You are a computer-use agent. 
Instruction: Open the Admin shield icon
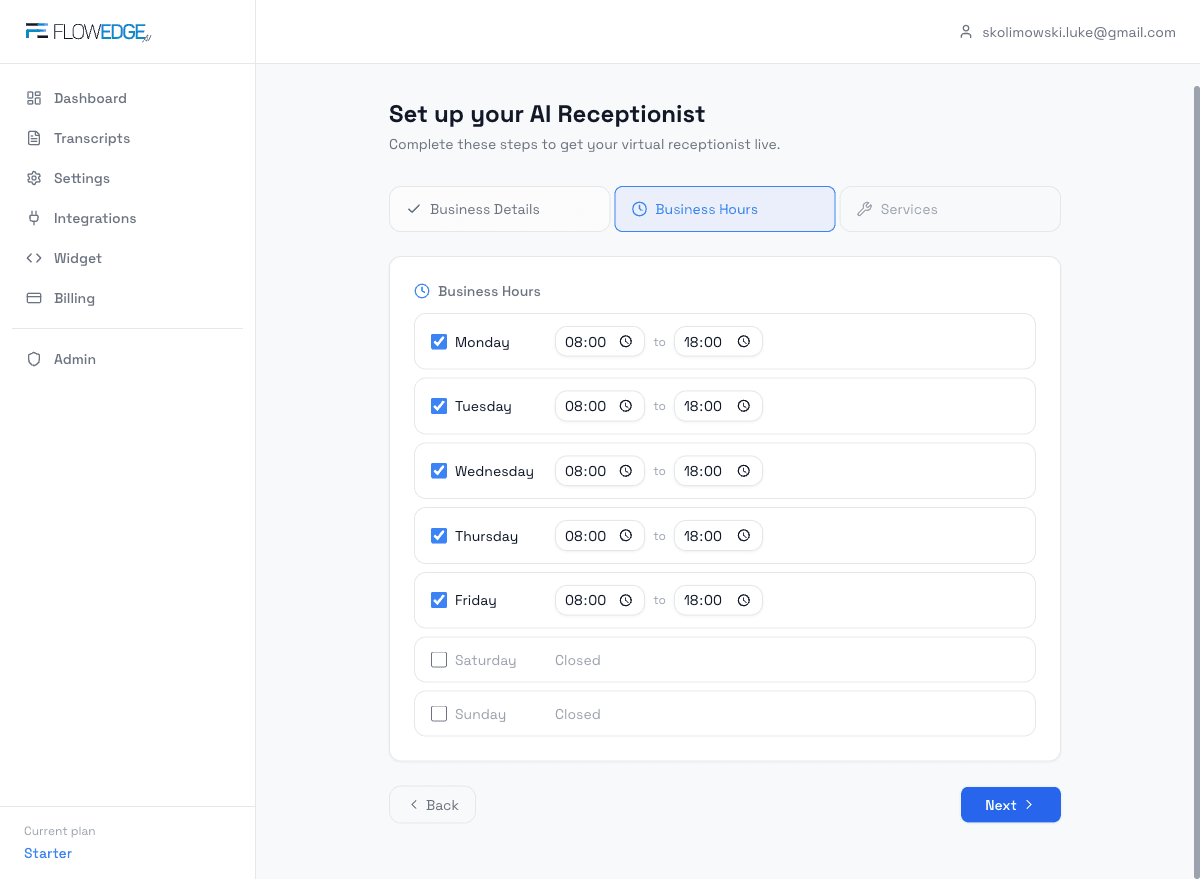[x=33, y=359]
